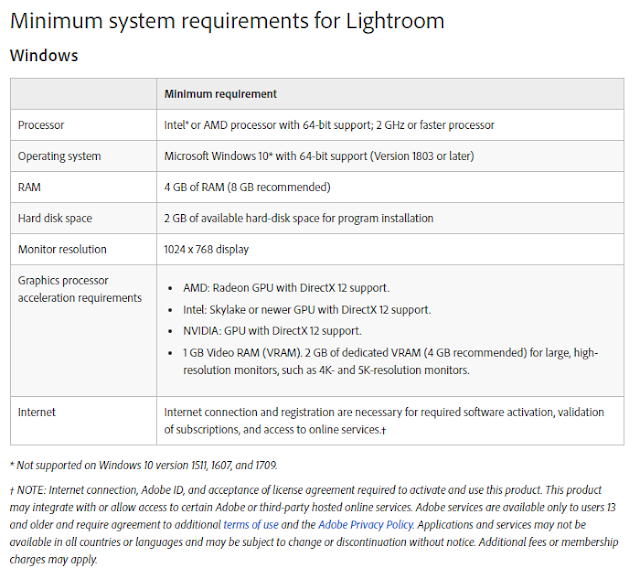Click the RAM row label
This screenshot has height=579, width=640.
[x=29, y=187]
